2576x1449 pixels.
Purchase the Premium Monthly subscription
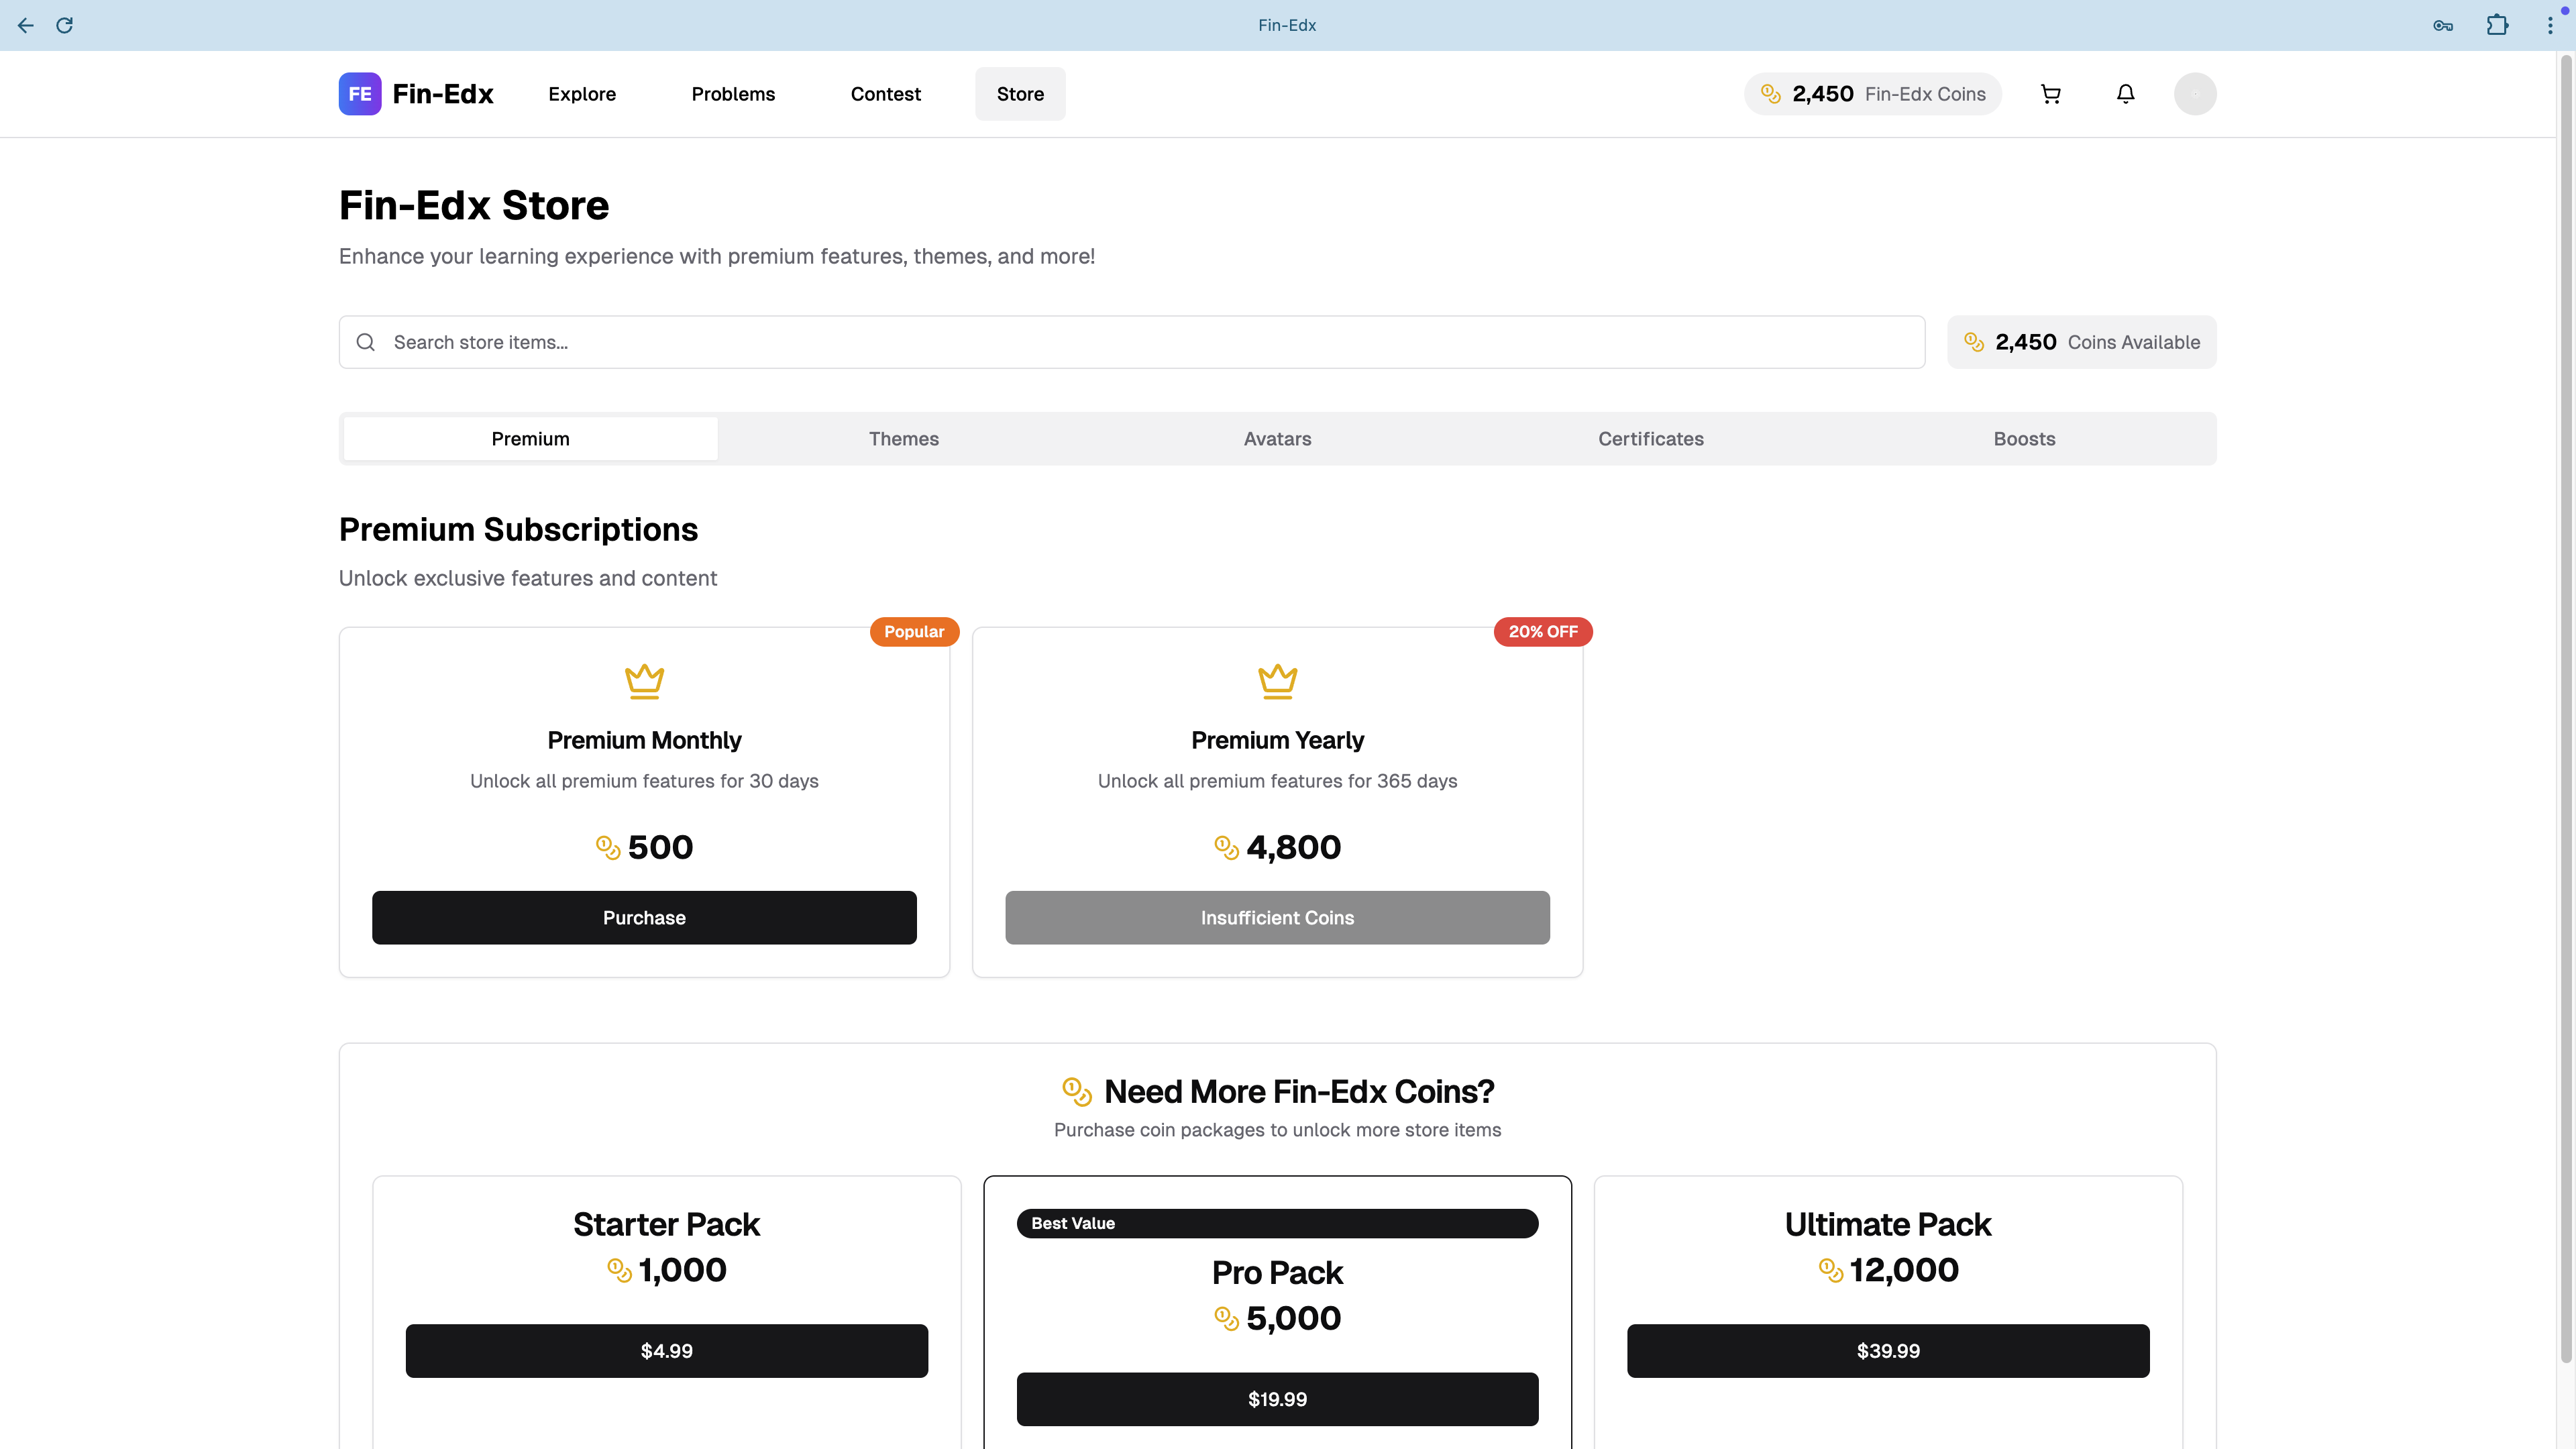pyautogui.click(x=644, y=917)
